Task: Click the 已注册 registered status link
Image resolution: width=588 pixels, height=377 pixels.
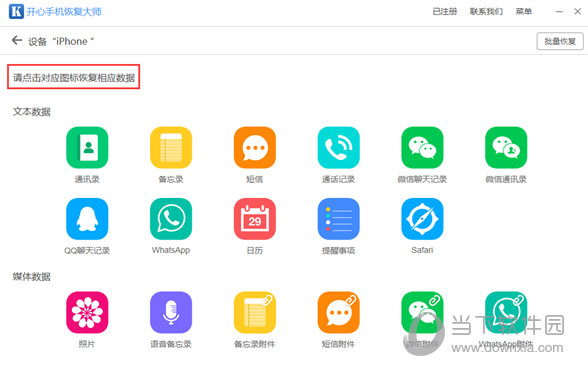Action: pyautogui.click(x=445, y=12)
